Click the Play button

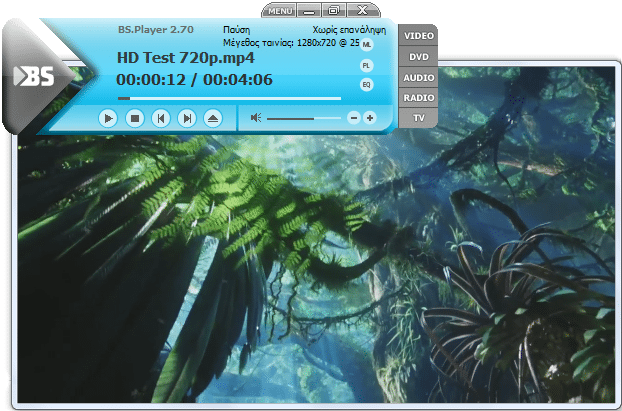point(108,118)
